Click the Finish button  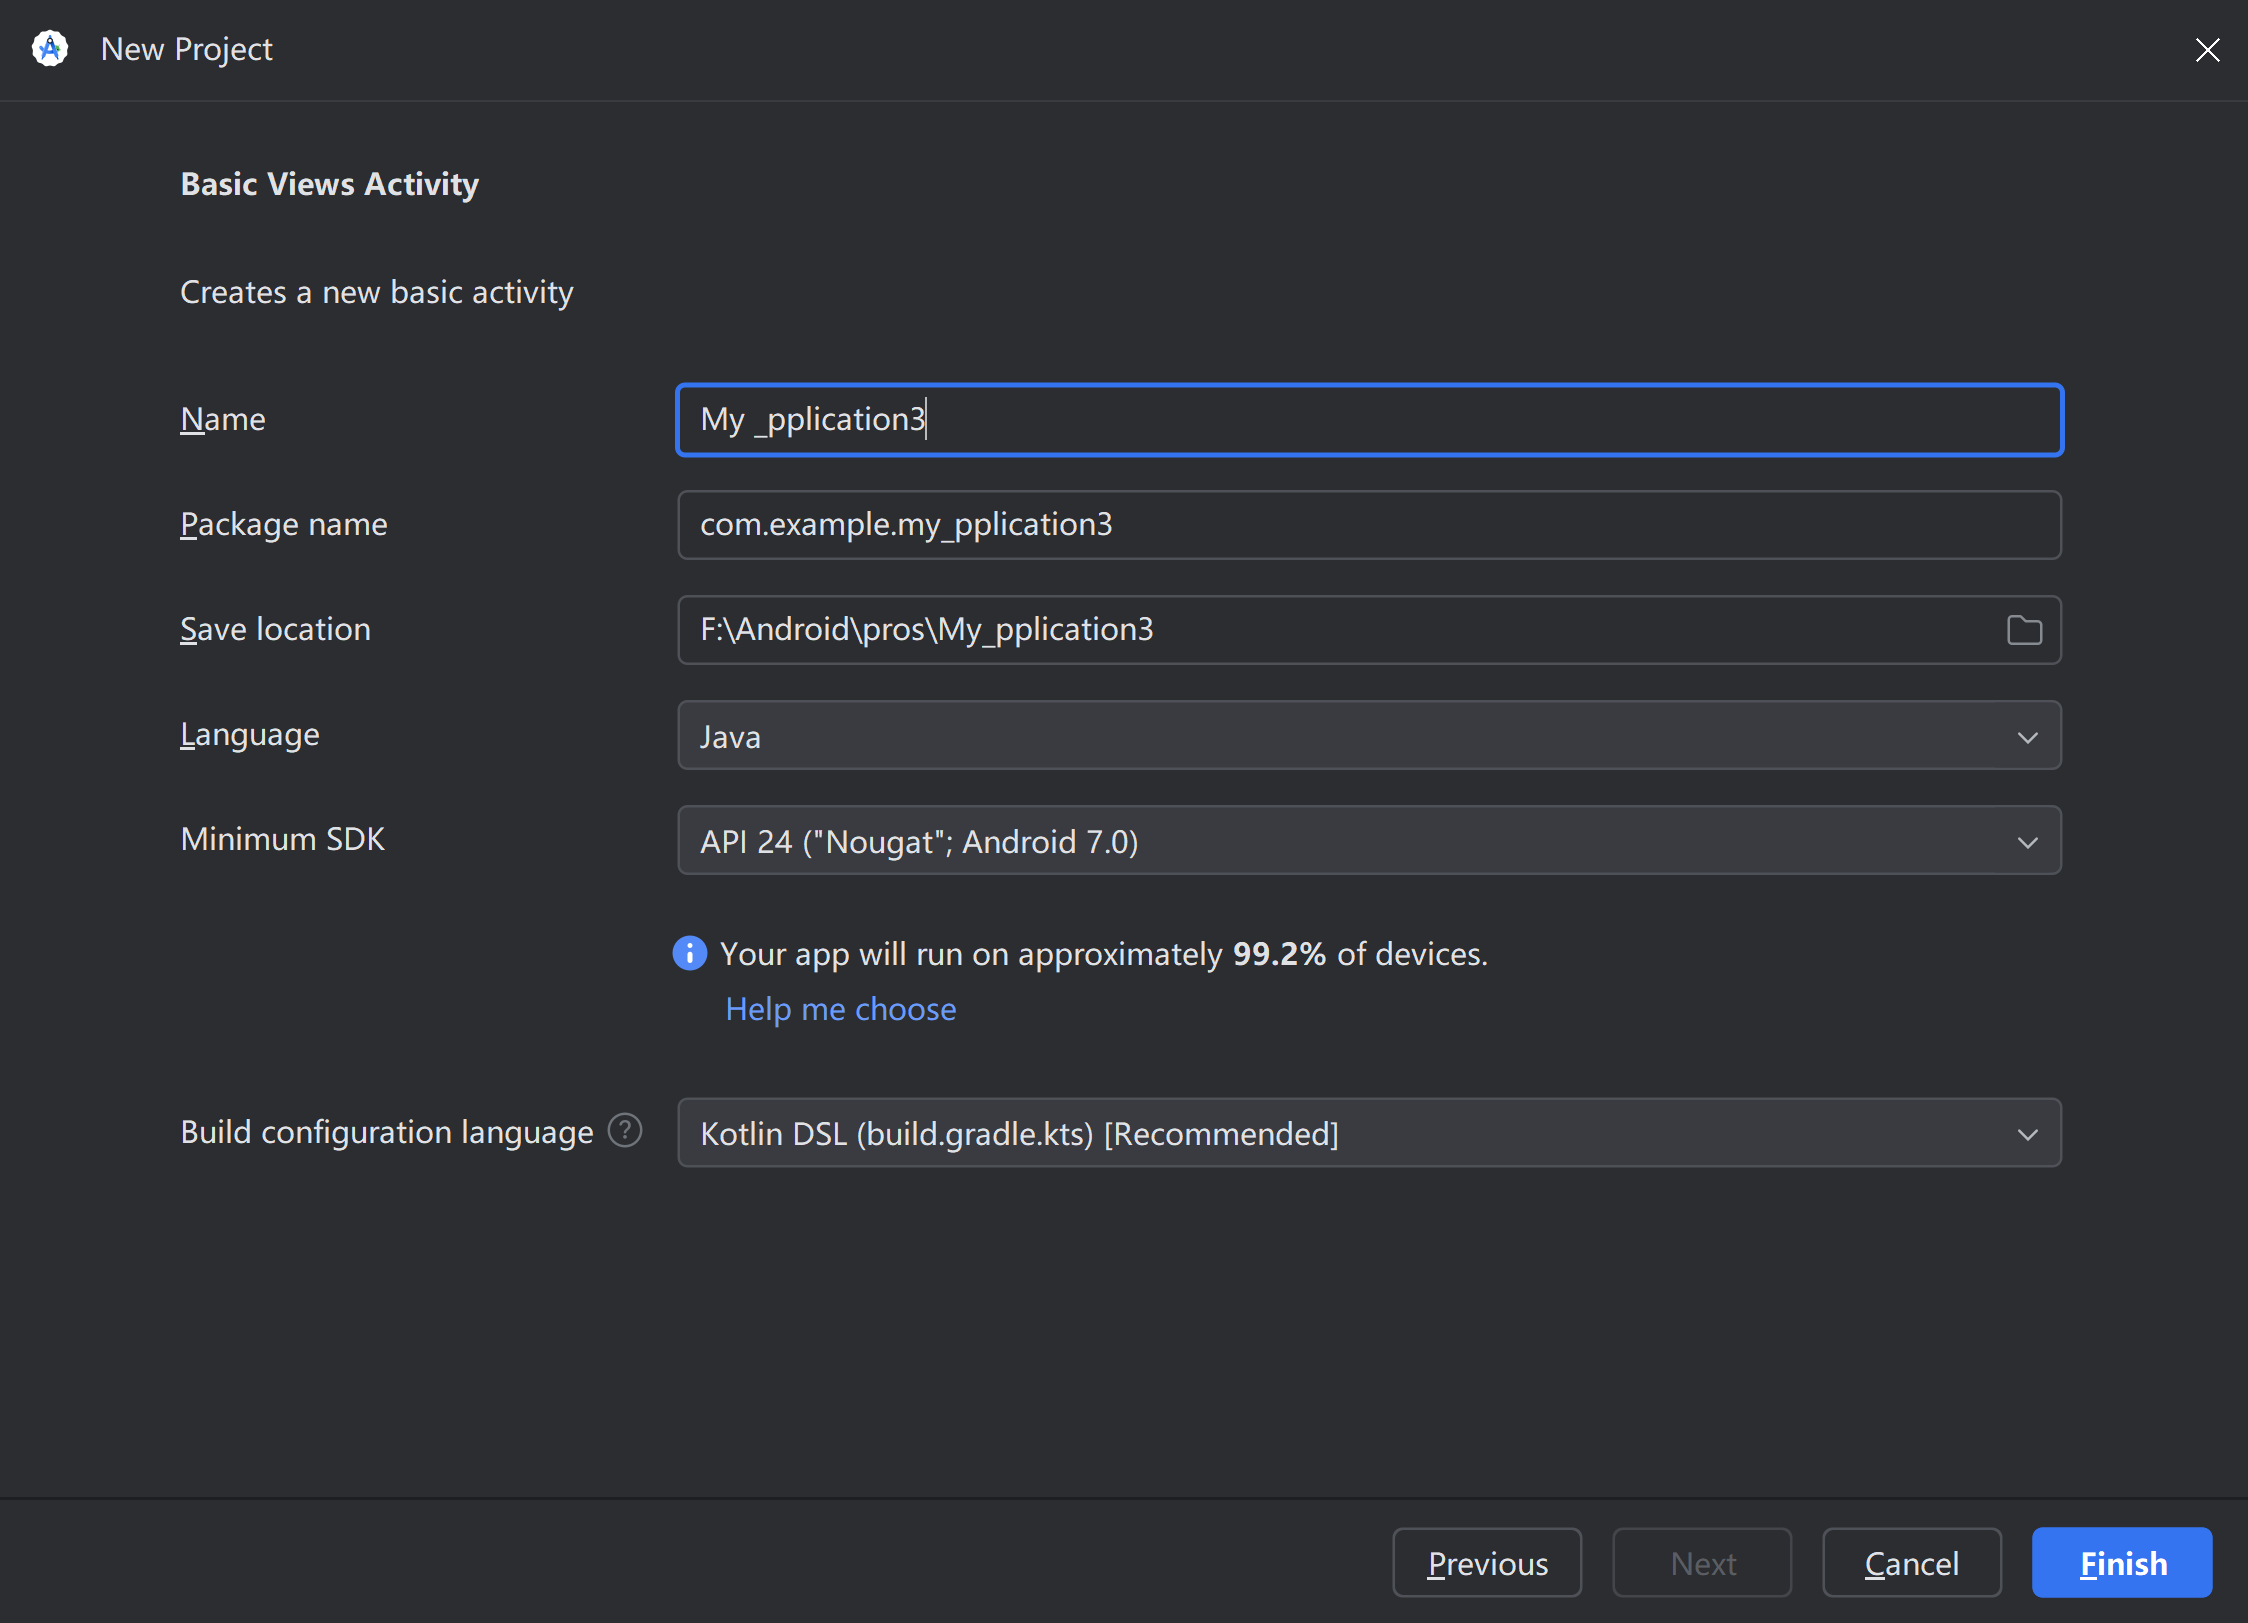(2122, 1563)
